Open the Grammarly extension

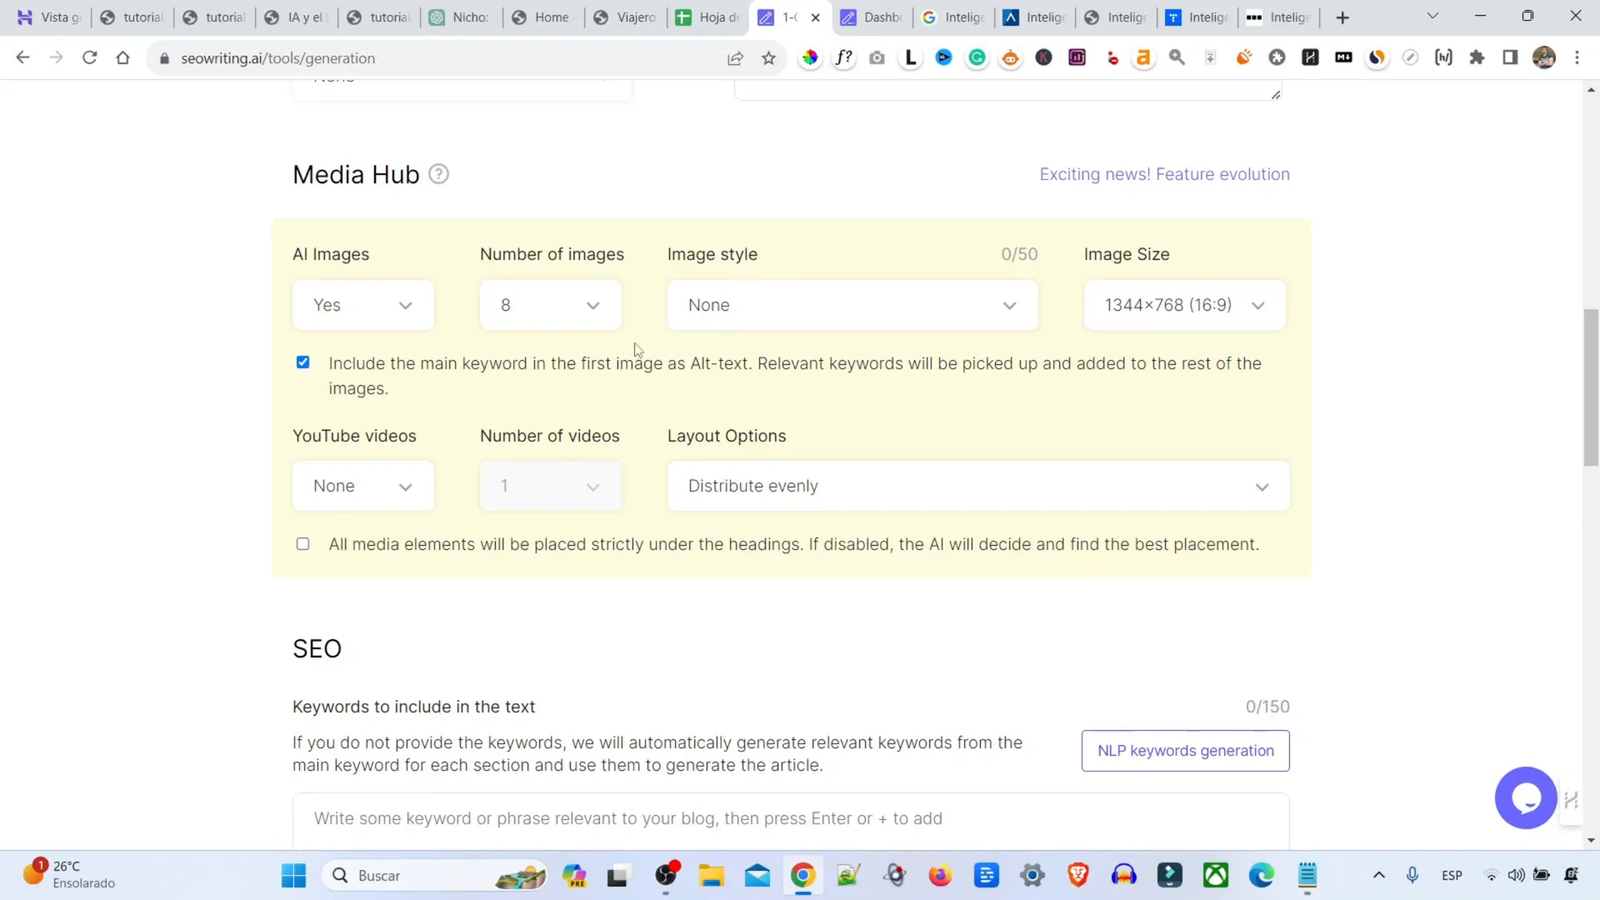tap(977, 57)
